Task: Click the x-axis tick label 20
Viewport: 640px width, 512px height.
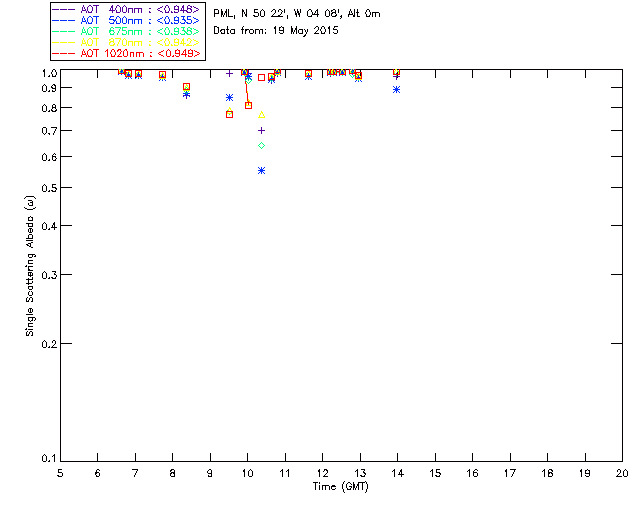Action: point(622,473)
